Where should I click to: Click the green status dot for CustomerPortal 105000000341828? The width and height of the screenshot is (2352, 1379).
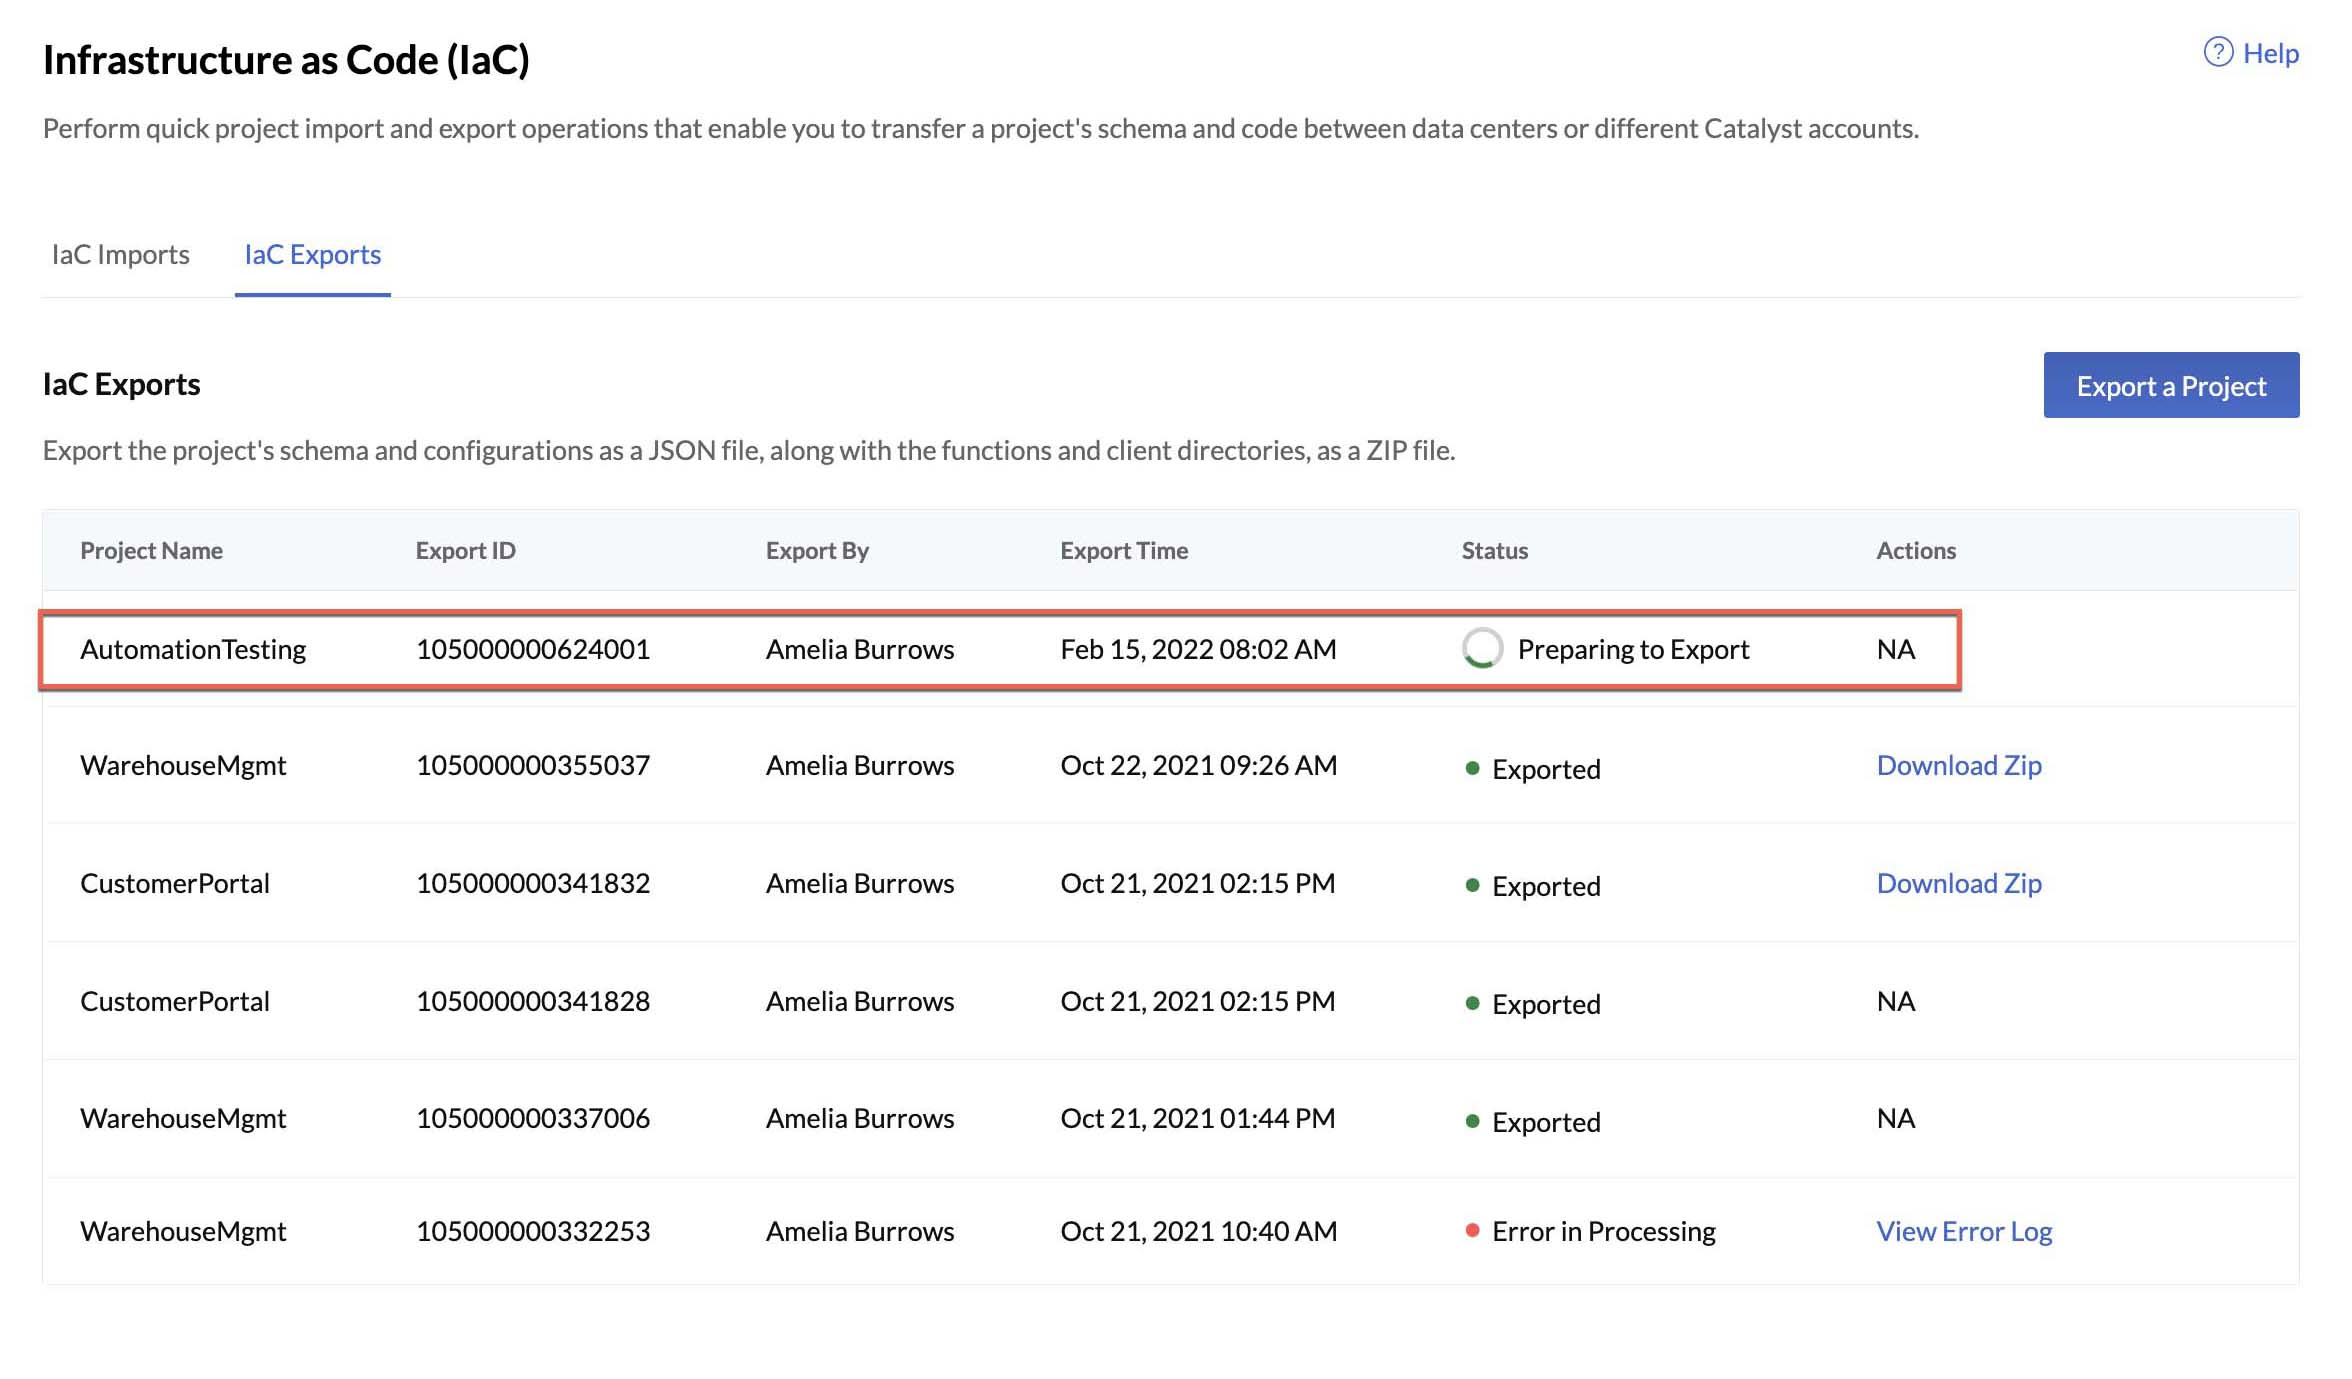1471,1003
